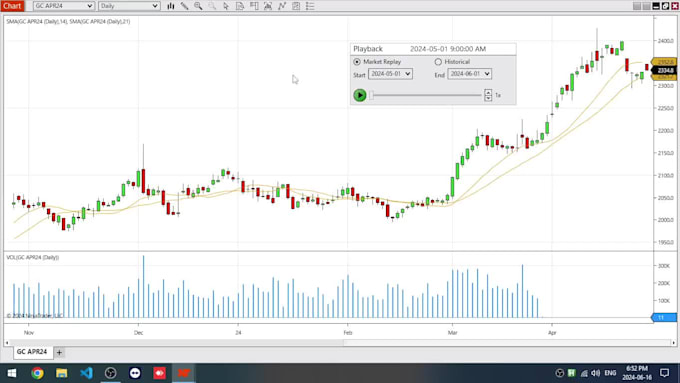The width and height of the screenshot is (680, 383).
Task: Open OBS Studio from the taskbar
Action: 111,373
